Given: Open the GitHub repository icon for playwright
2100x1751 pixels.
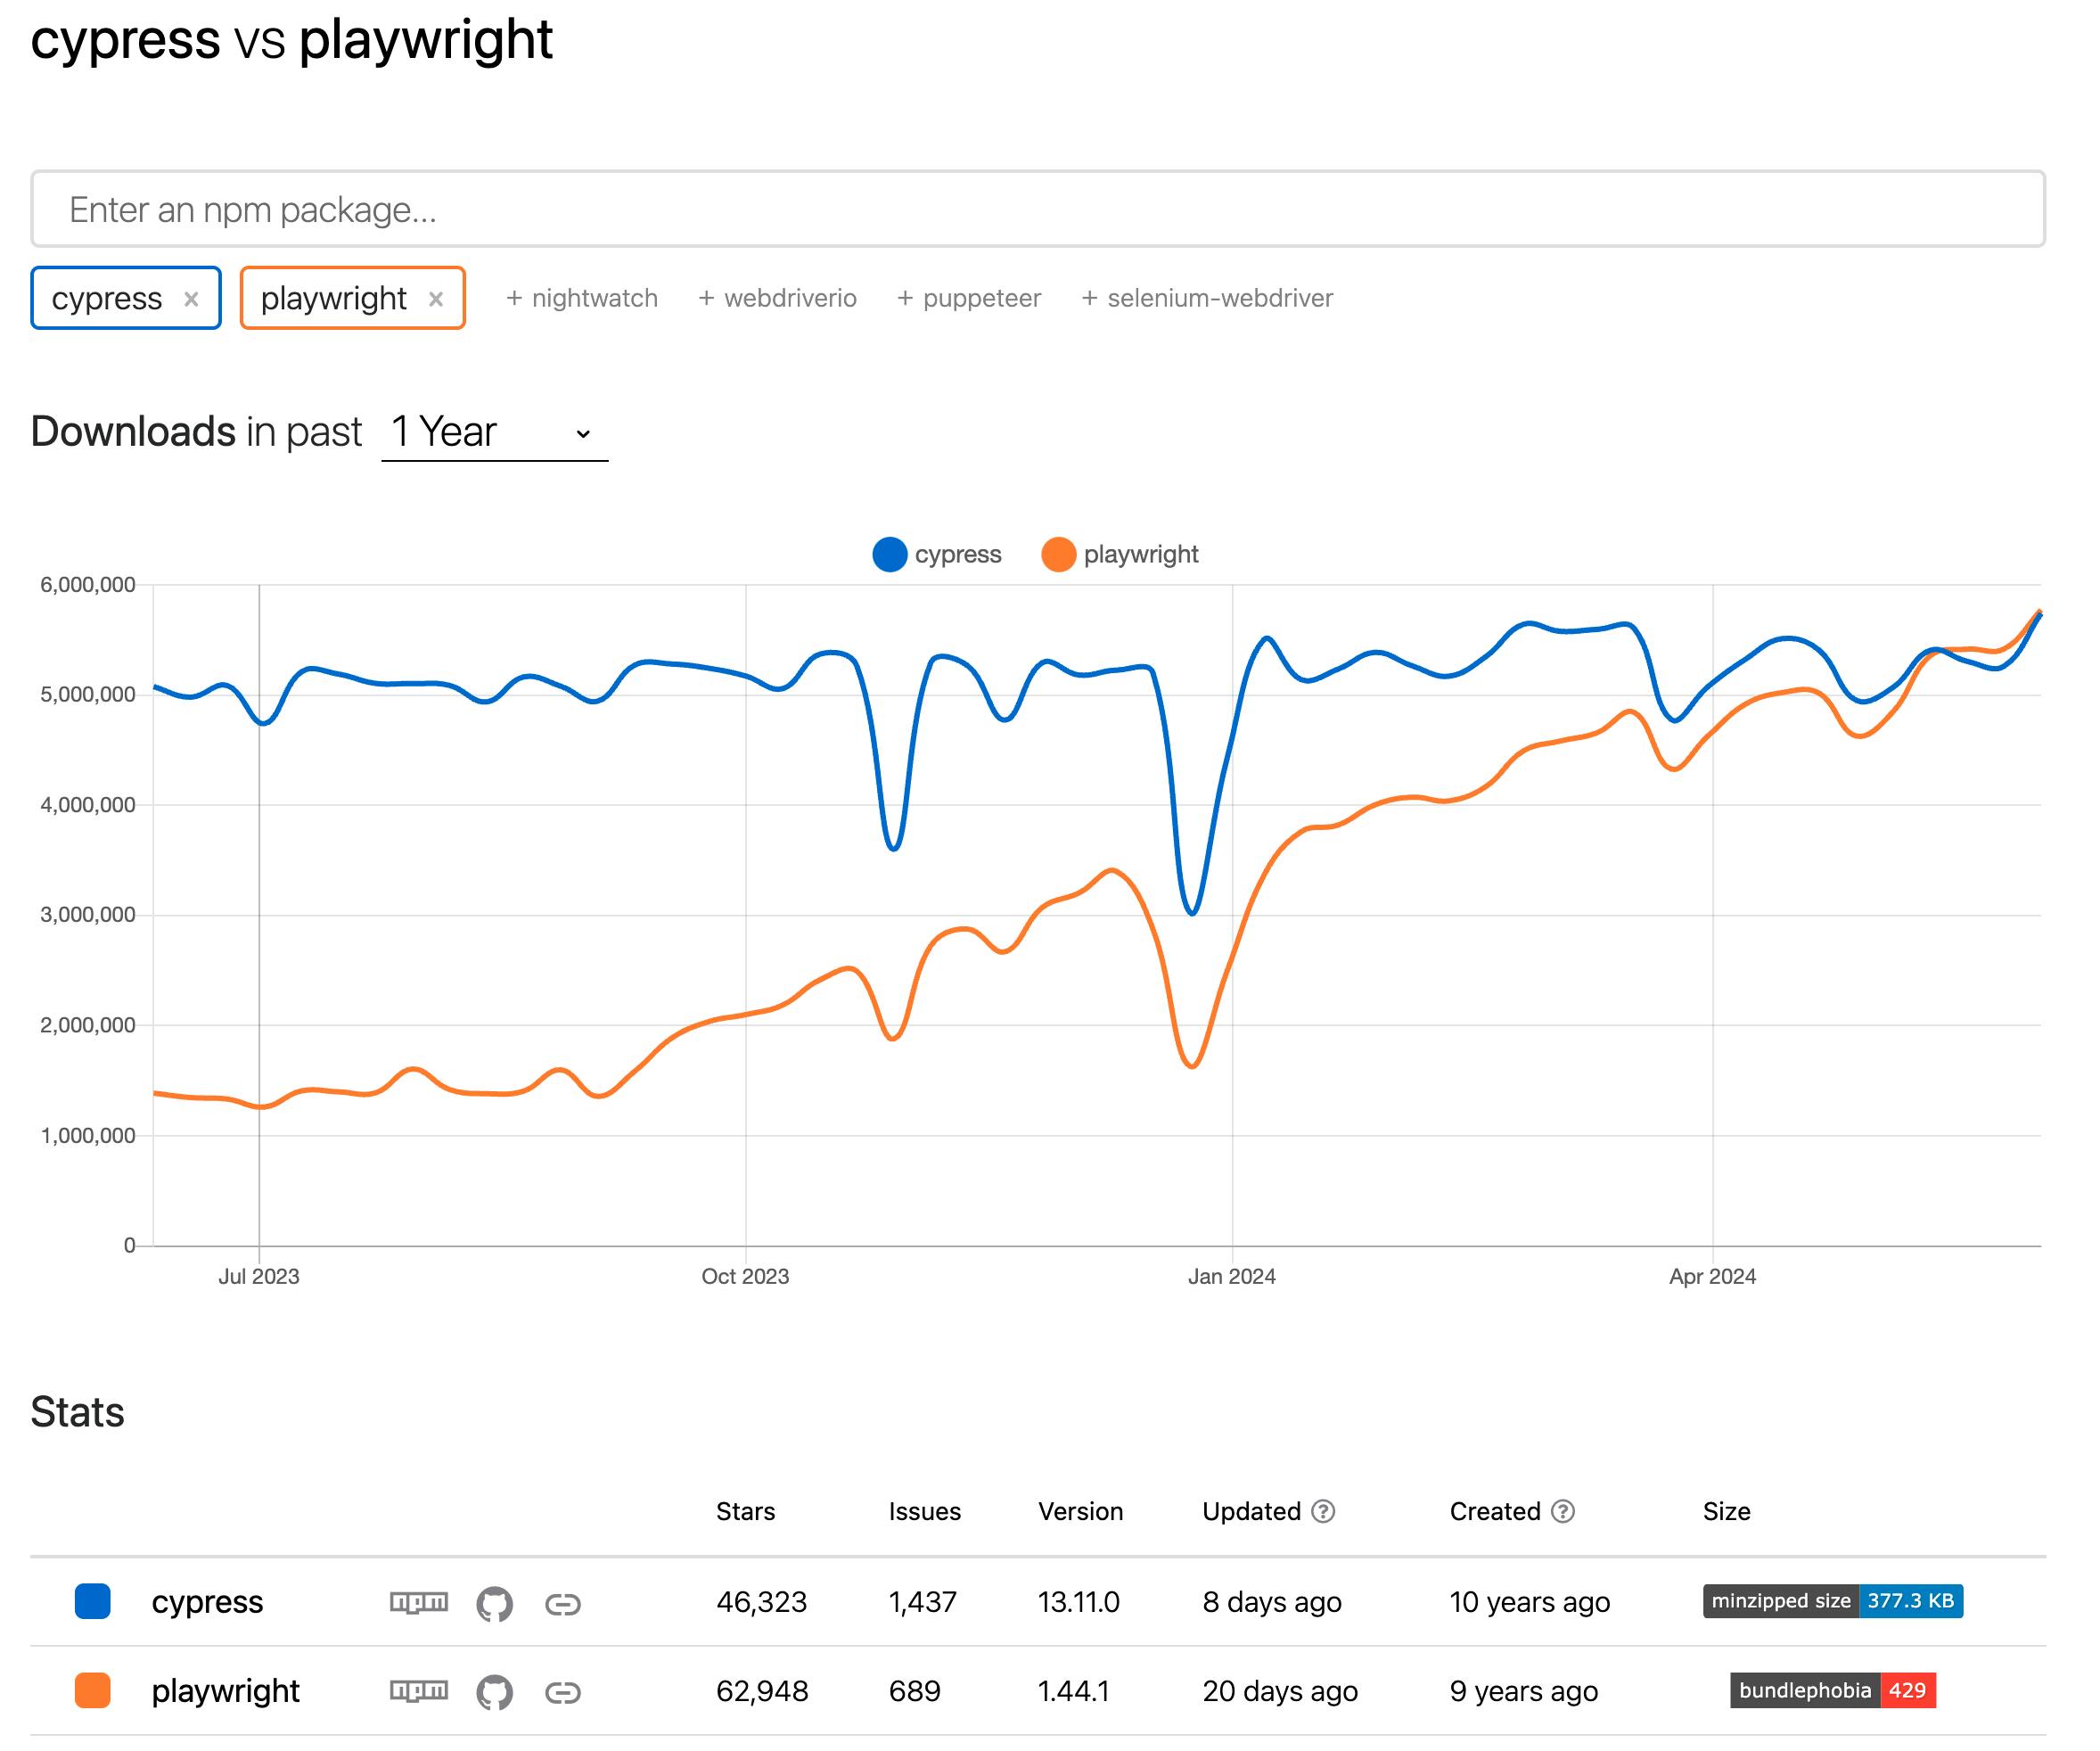Looking at the screenshot, I should (494, 1692).
